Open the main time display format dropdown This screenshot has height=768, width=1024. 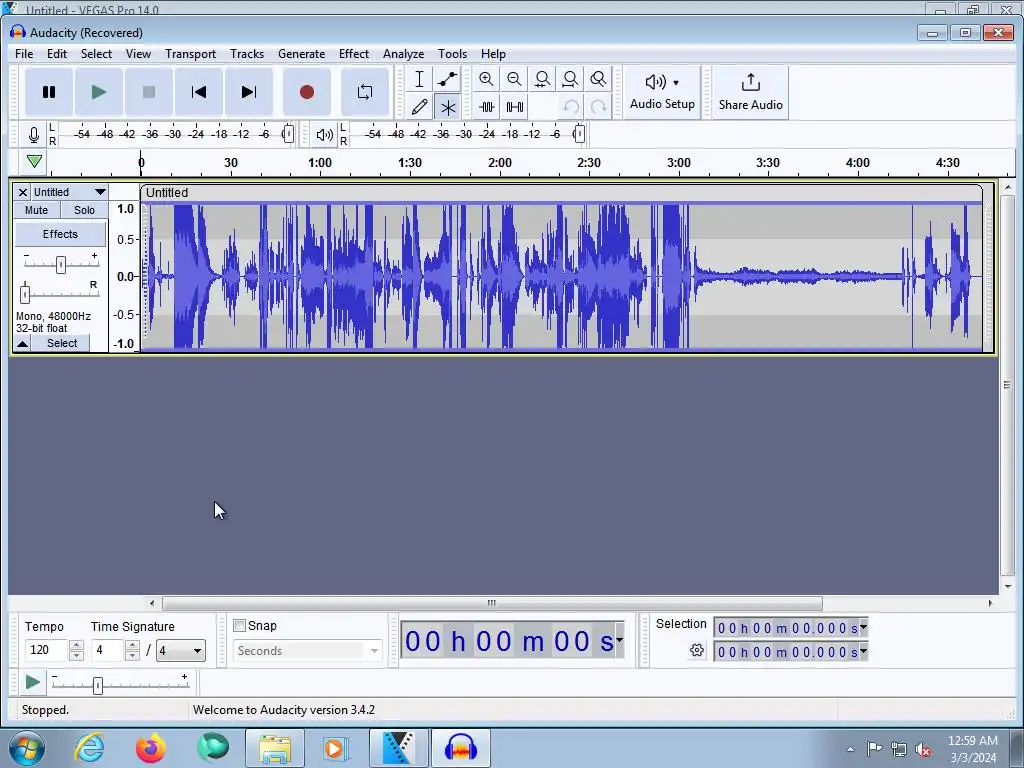[619, 640]
